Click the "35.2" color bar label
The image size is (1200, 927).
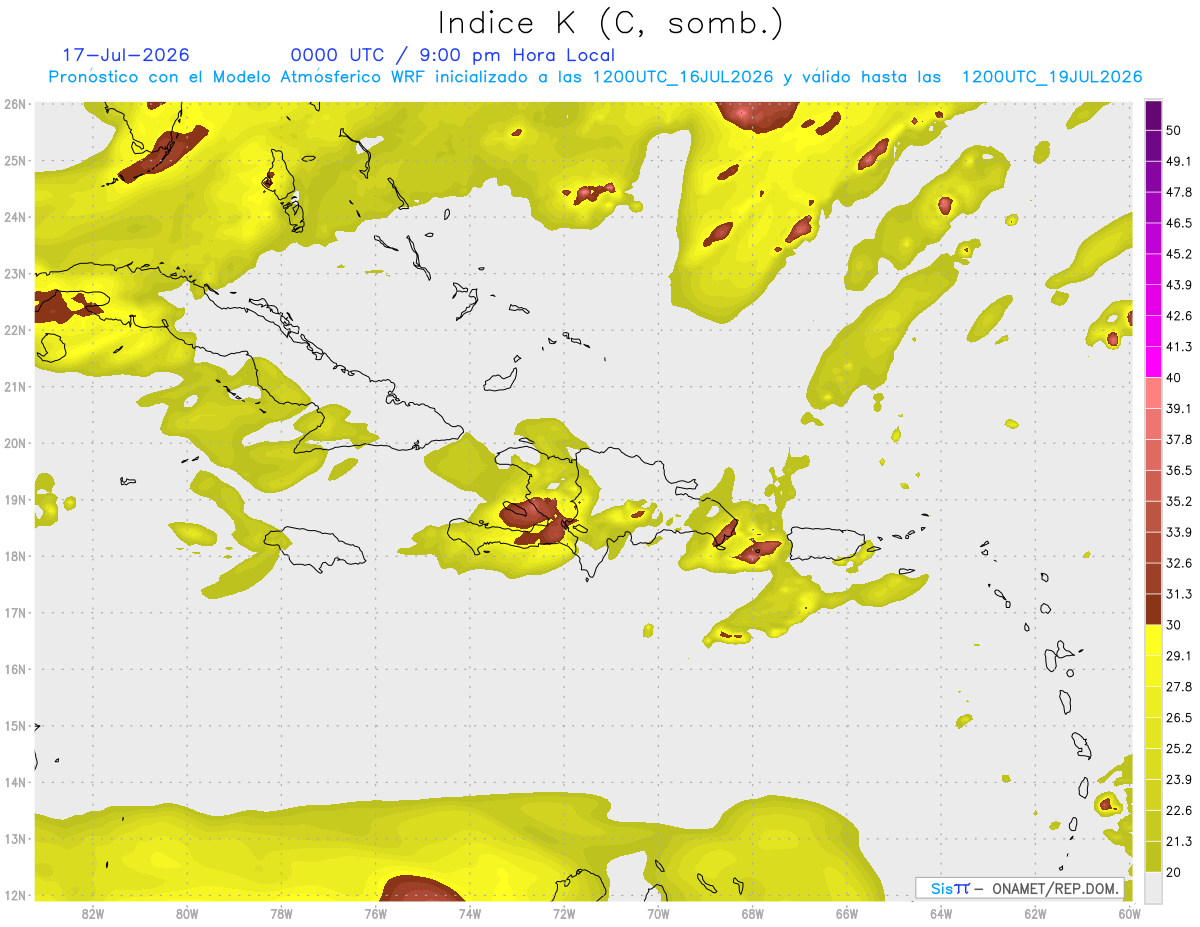click(1179, 501)
